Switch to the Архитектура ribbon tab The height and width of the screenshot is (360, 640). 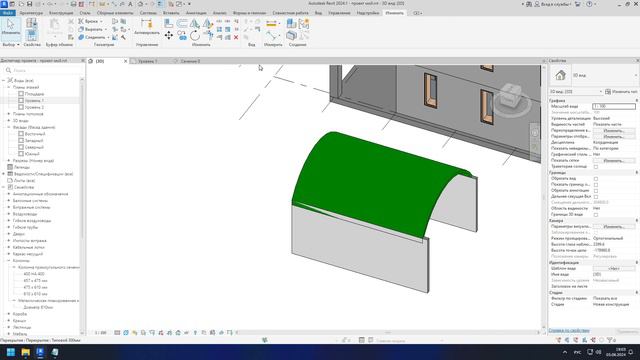tap(31, 13)
